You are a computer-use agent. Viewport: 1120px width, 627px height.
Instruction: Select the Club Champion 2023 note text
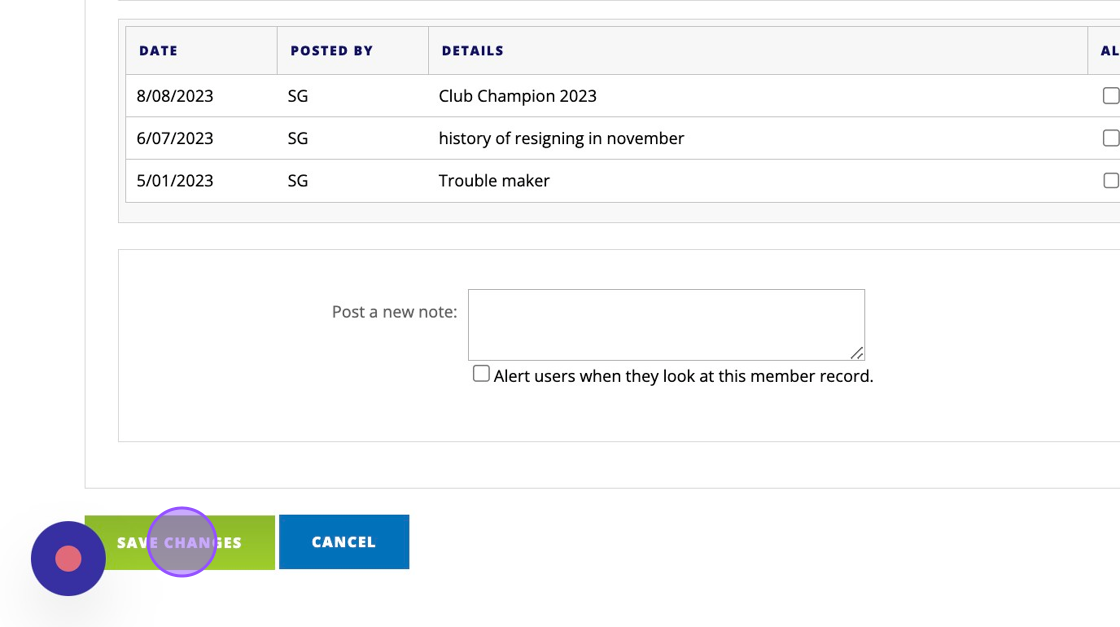(x=517, y=96)
